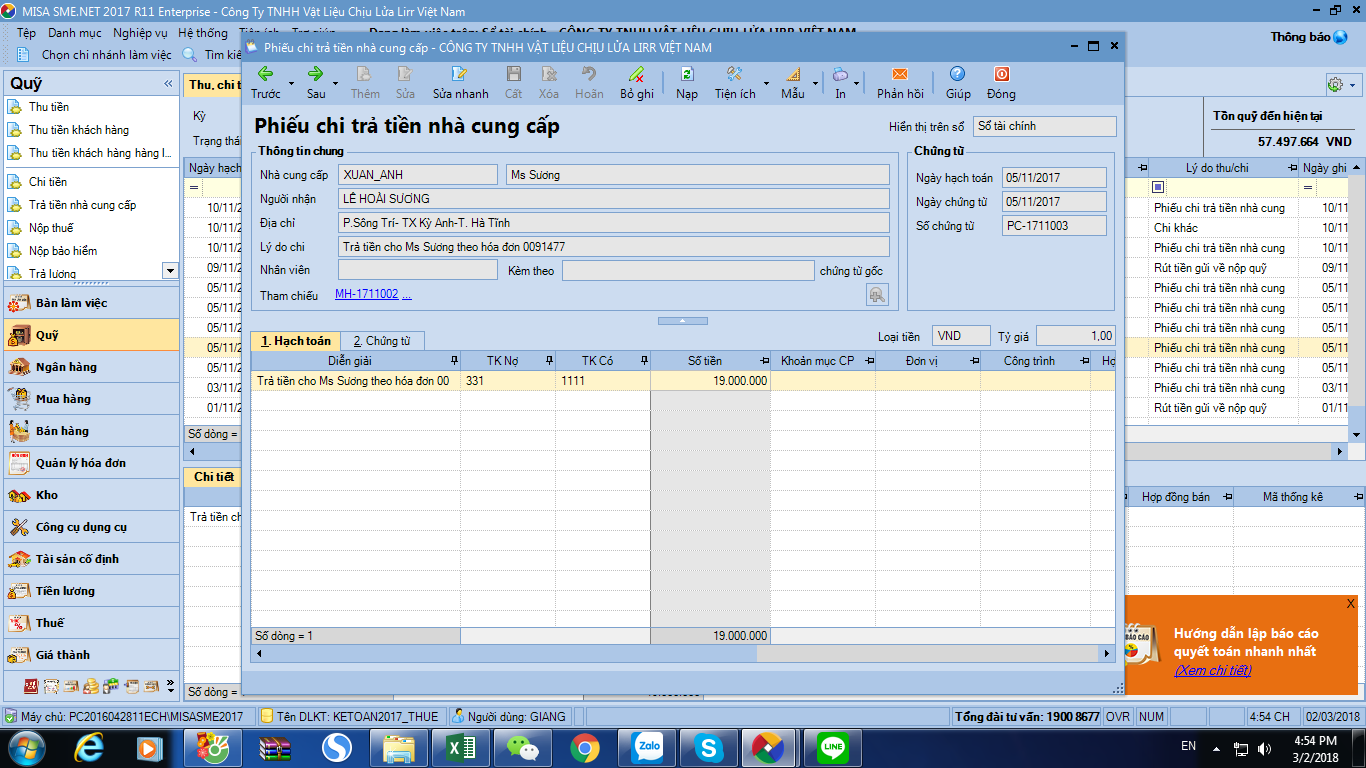
Task: Open the Kho warehouse module
Action: (90, 495)
